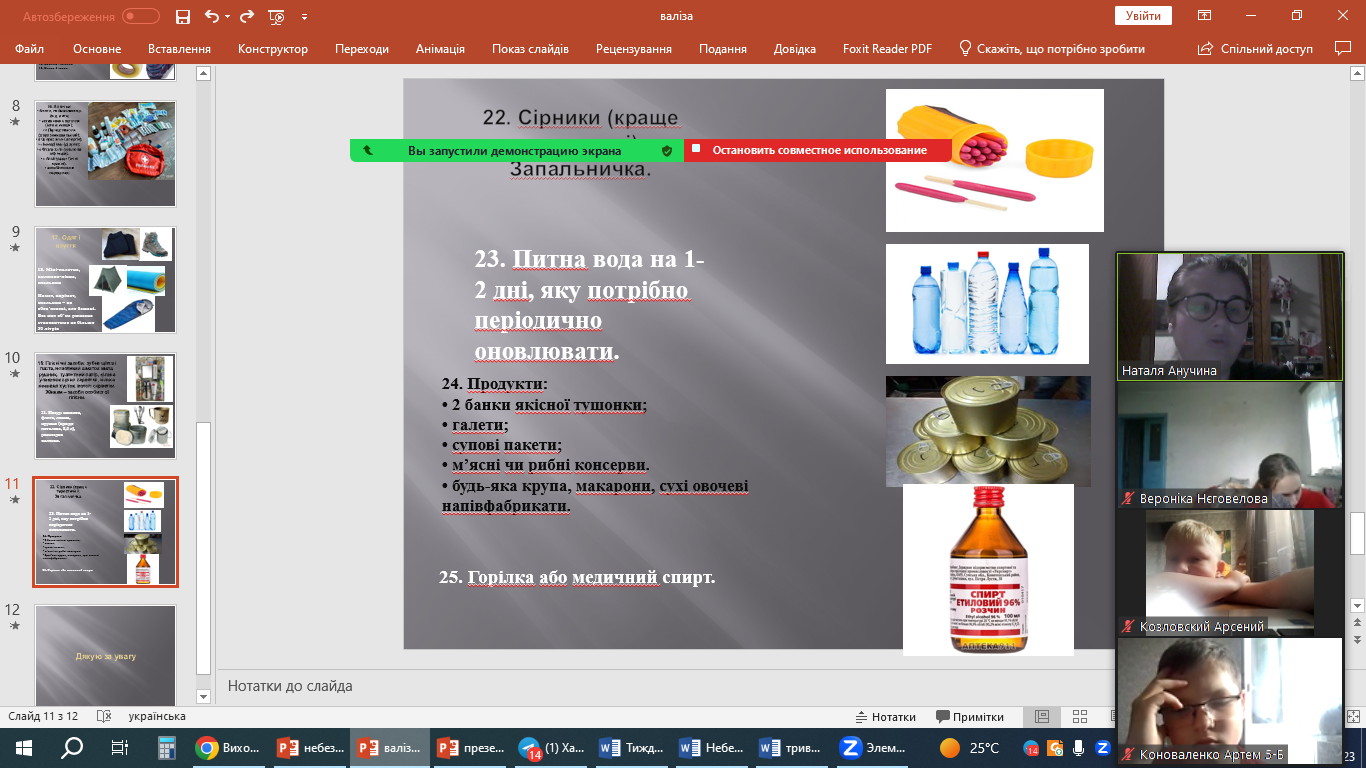Click the Save icon in quick access toolbar

point(182,16)
